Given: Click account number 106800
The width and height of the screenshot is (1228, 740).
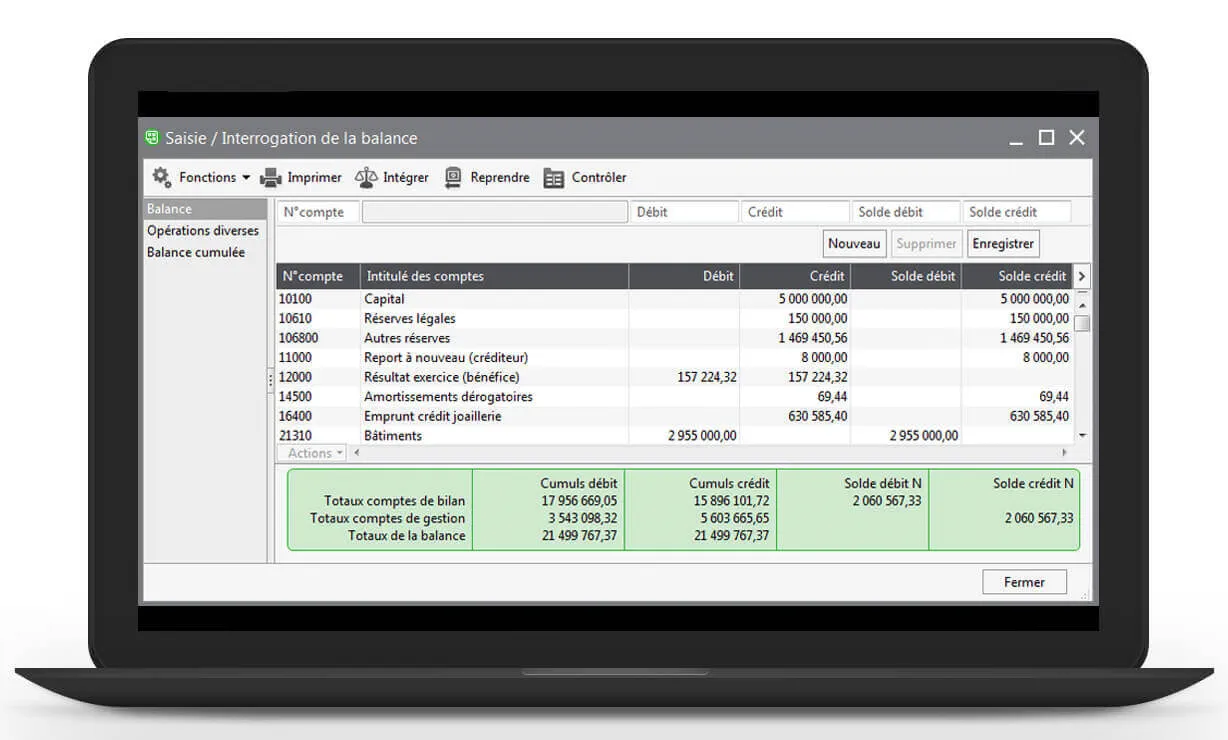Looking at the screenshot, I should coord(299,338).
